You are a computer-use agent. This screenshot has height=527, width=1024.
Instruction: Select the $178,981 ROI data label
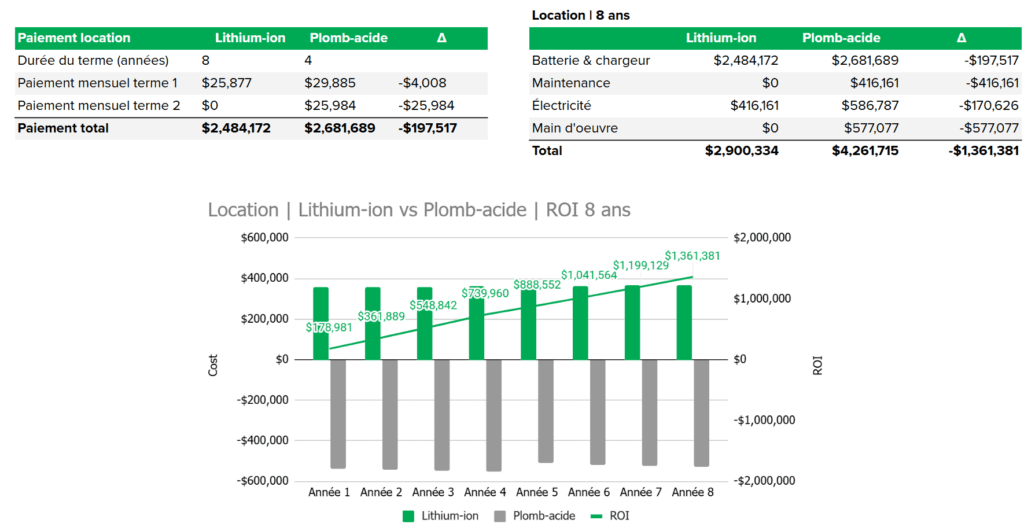(329, 327)
